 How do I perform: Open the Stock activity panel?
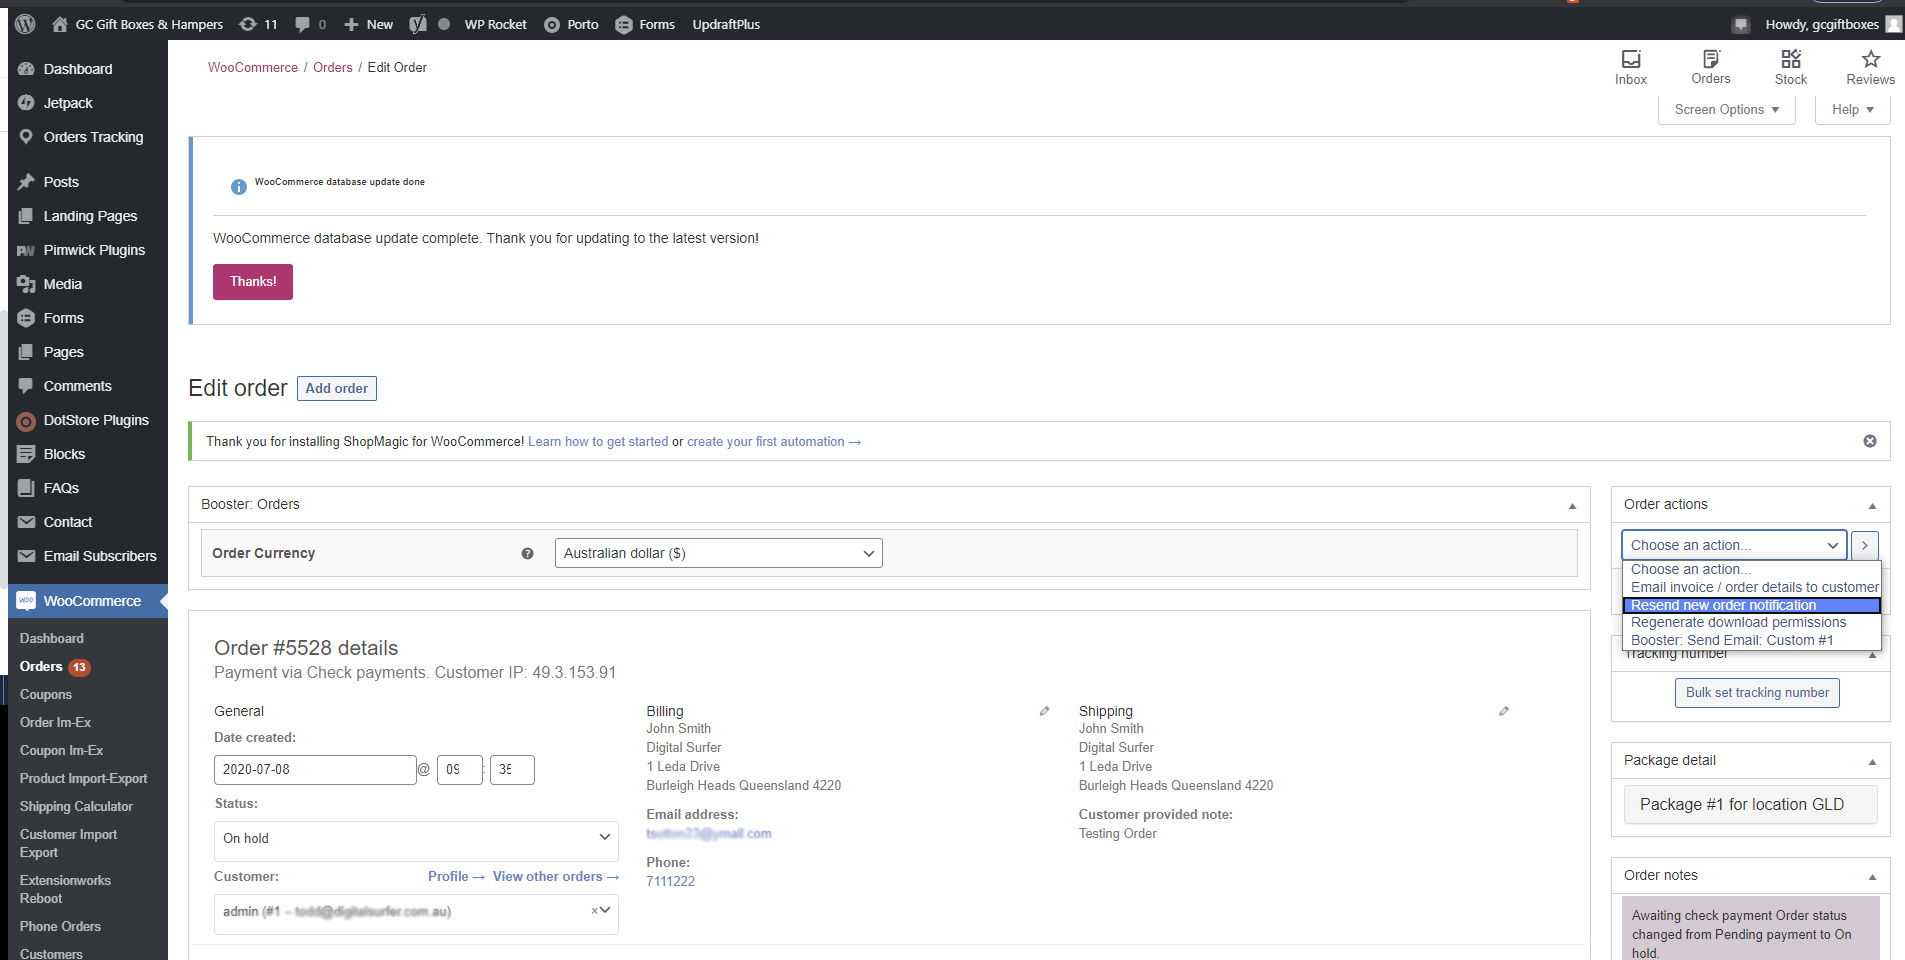[1791, 67]
